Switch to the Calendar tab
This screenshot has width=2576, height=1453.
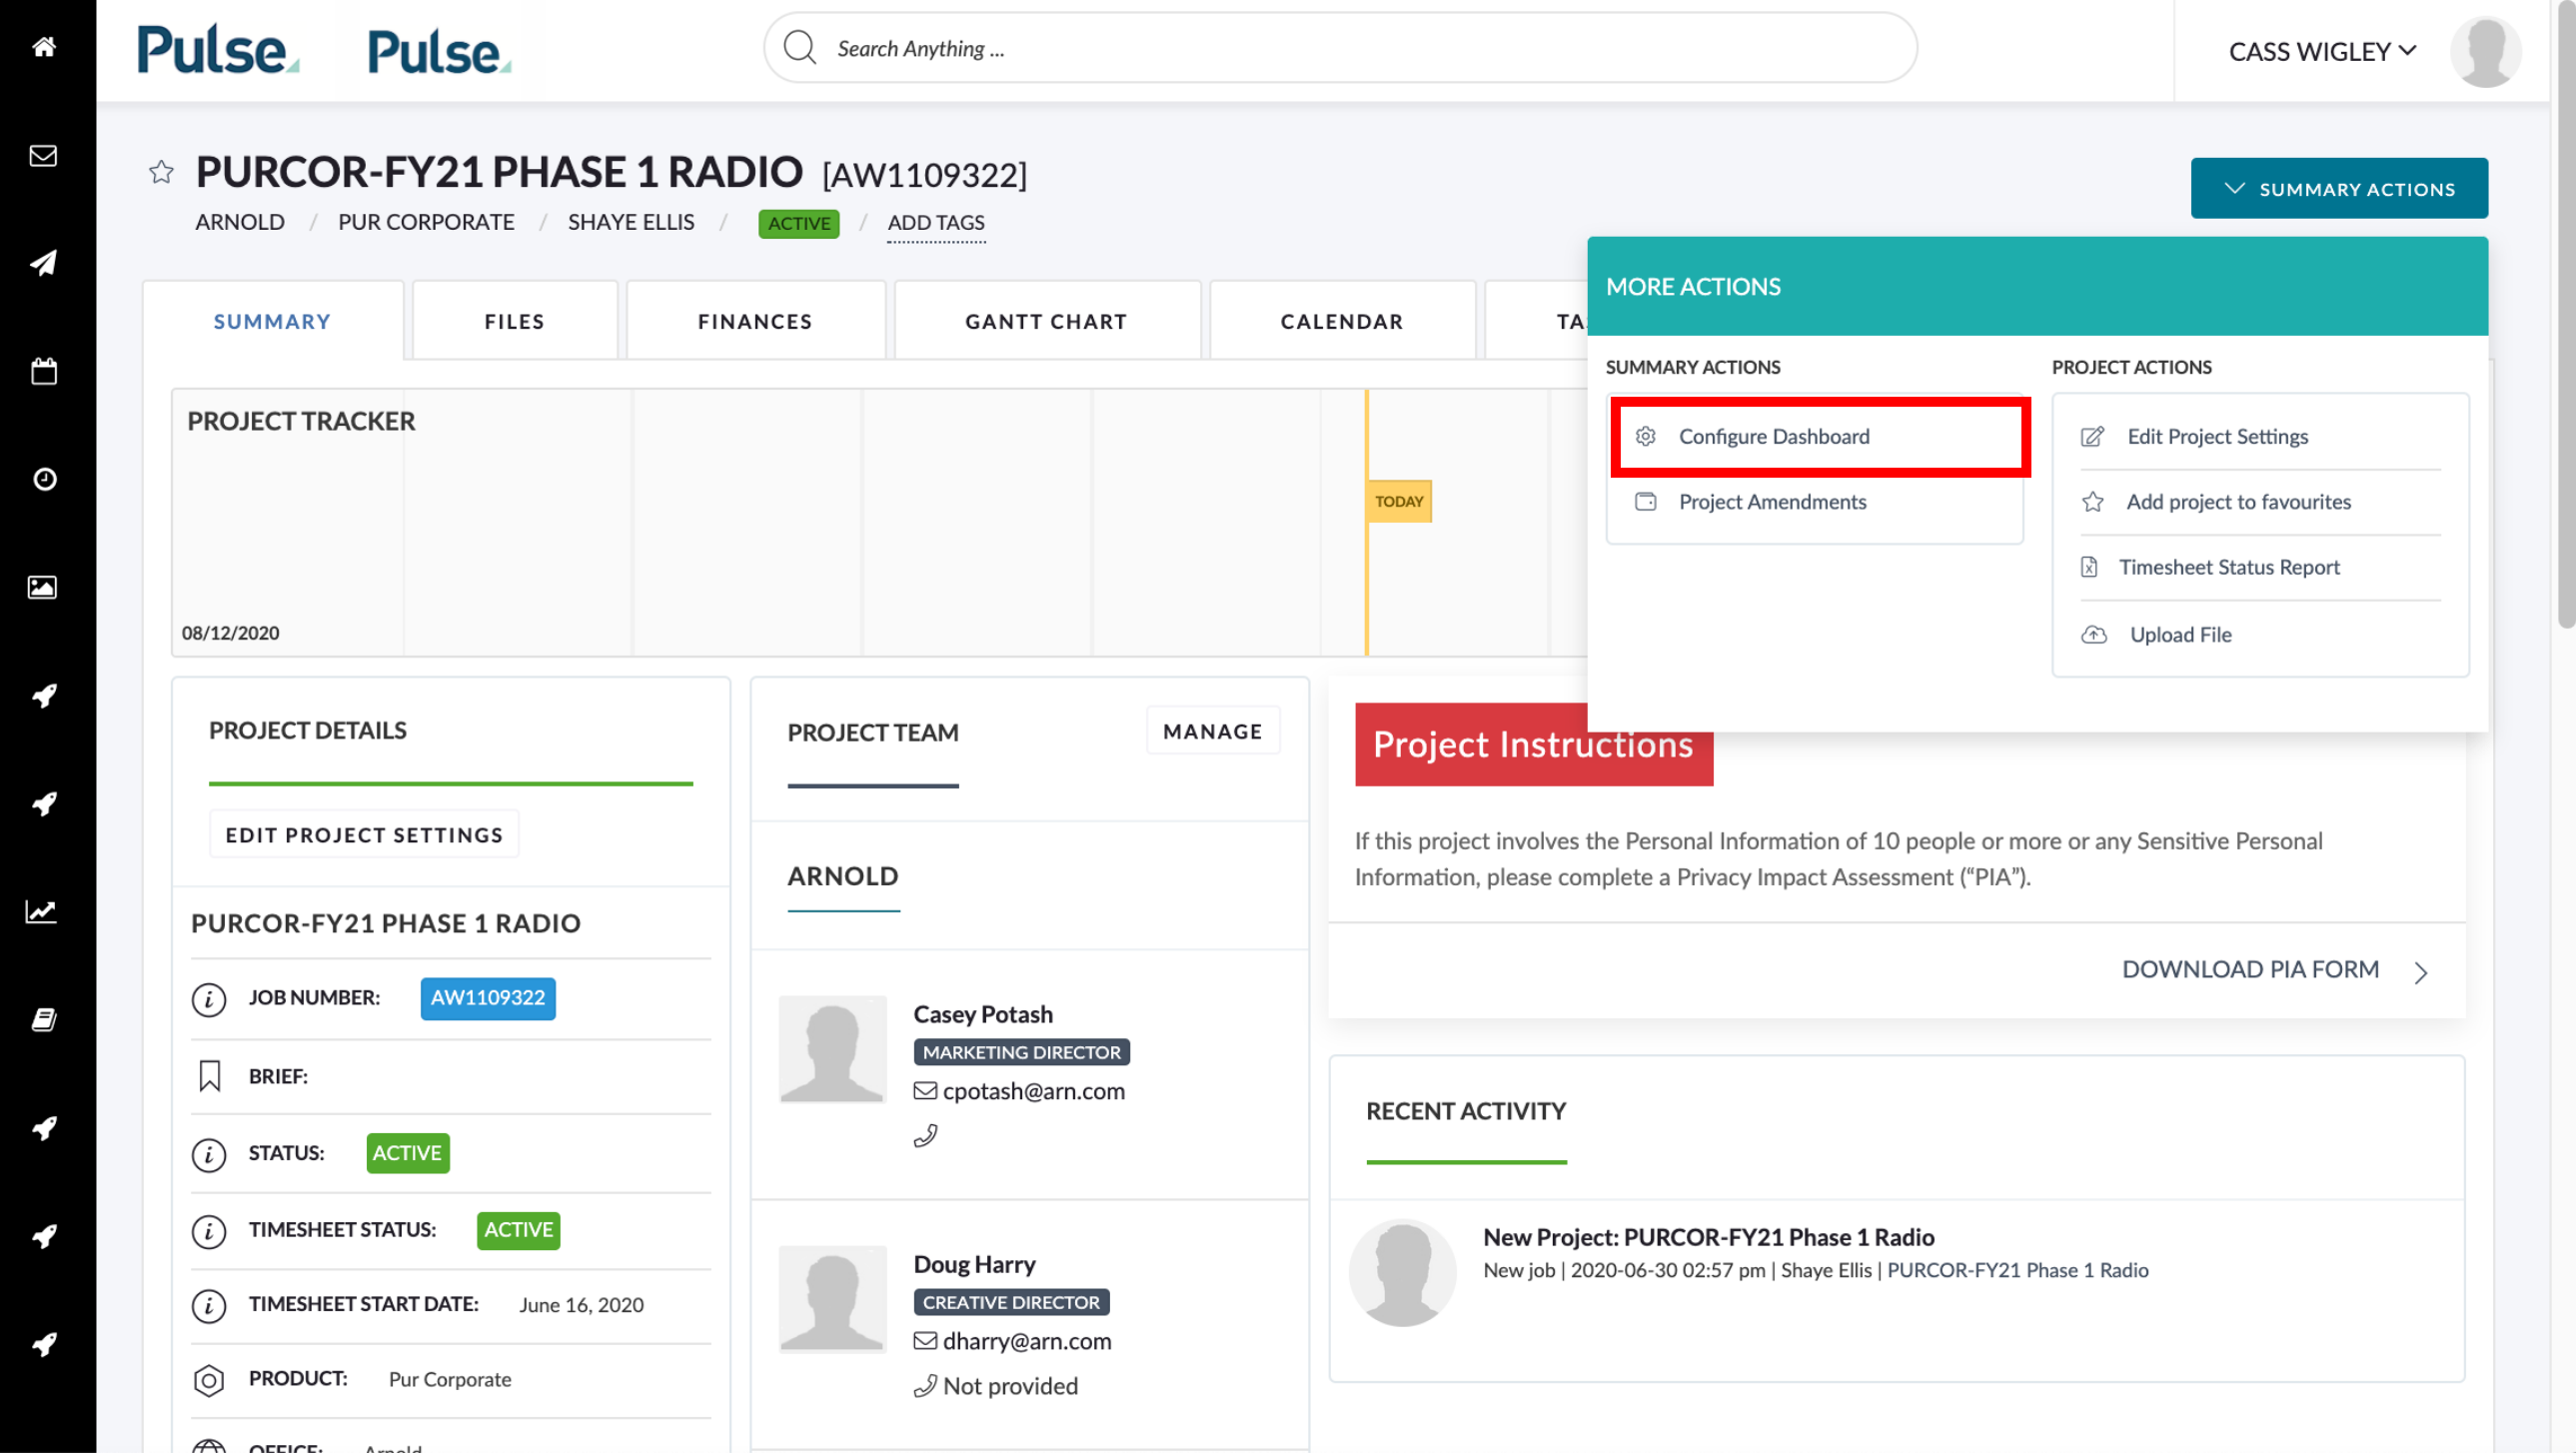tap(1342, 321)
